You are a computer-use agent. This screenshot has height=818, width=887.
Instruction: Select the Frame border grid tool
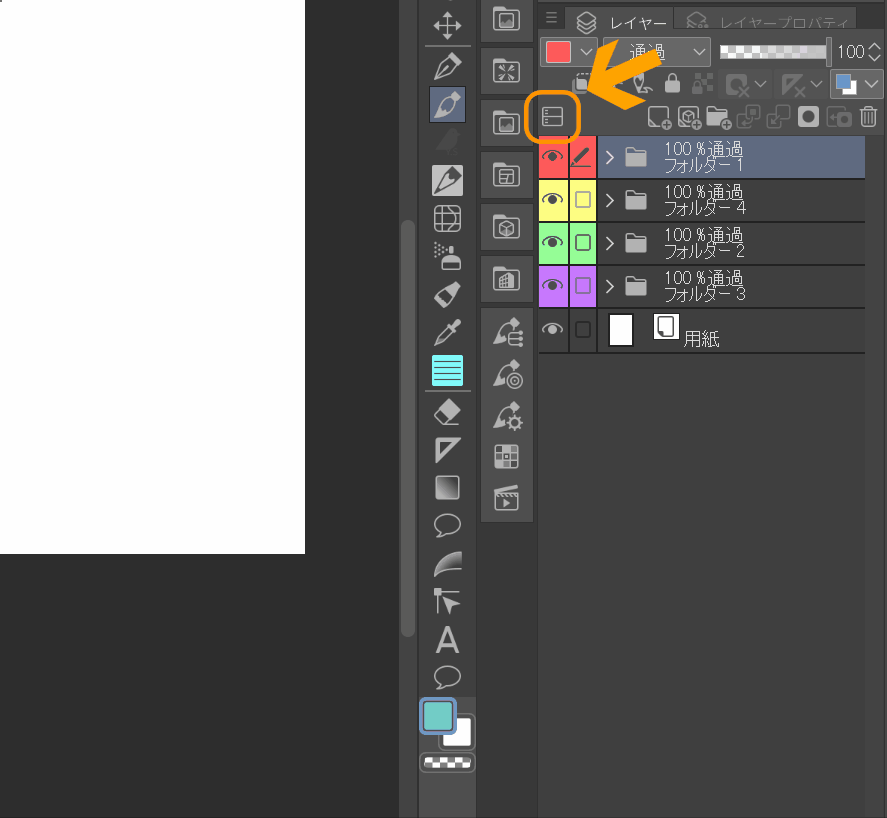click(447, 218)
